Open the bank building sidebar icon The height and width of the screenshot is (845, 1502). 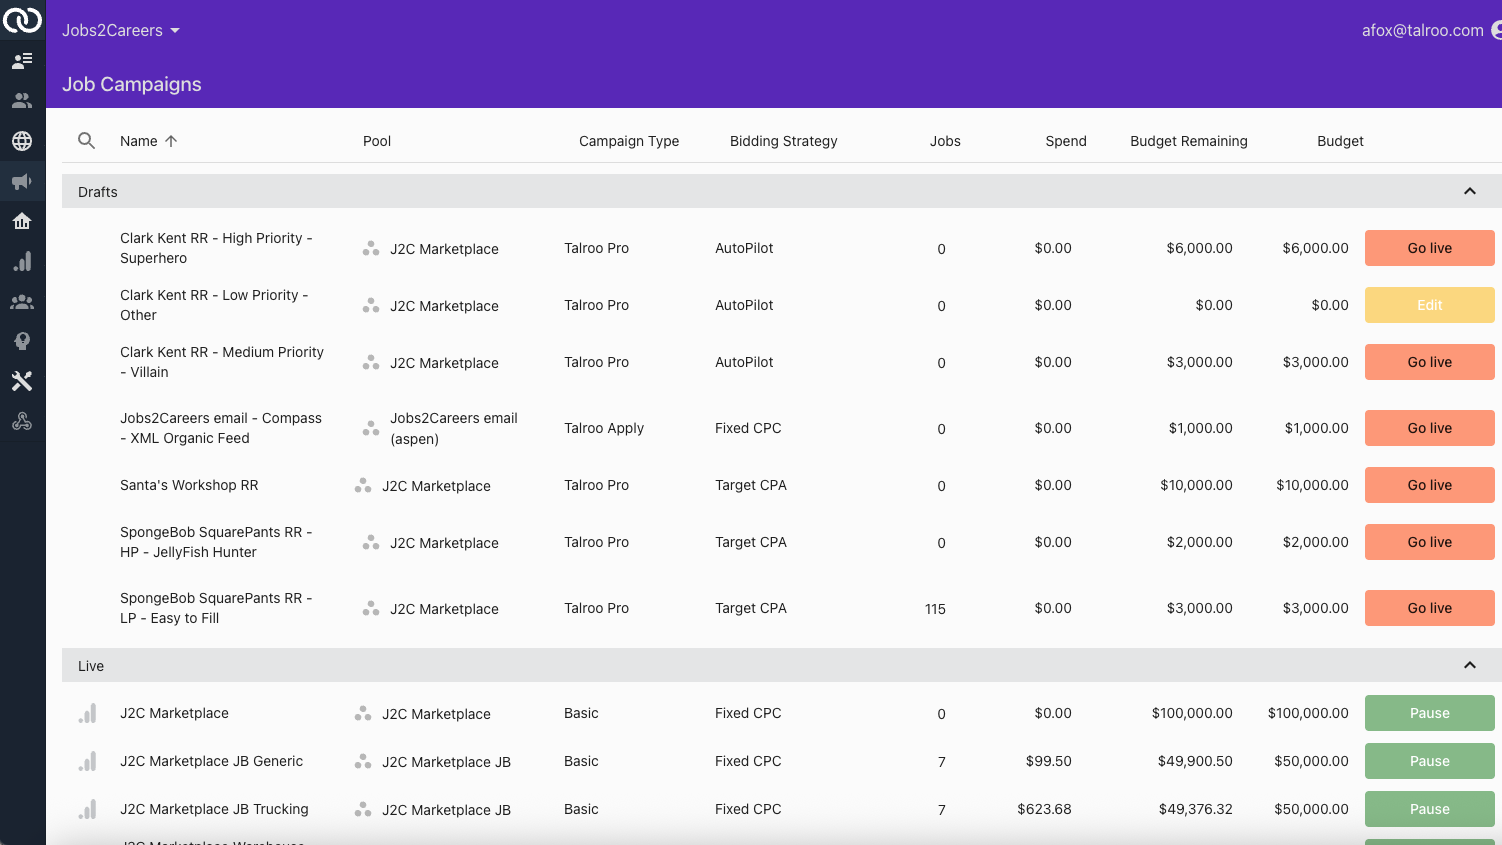(x=22, y=221)
